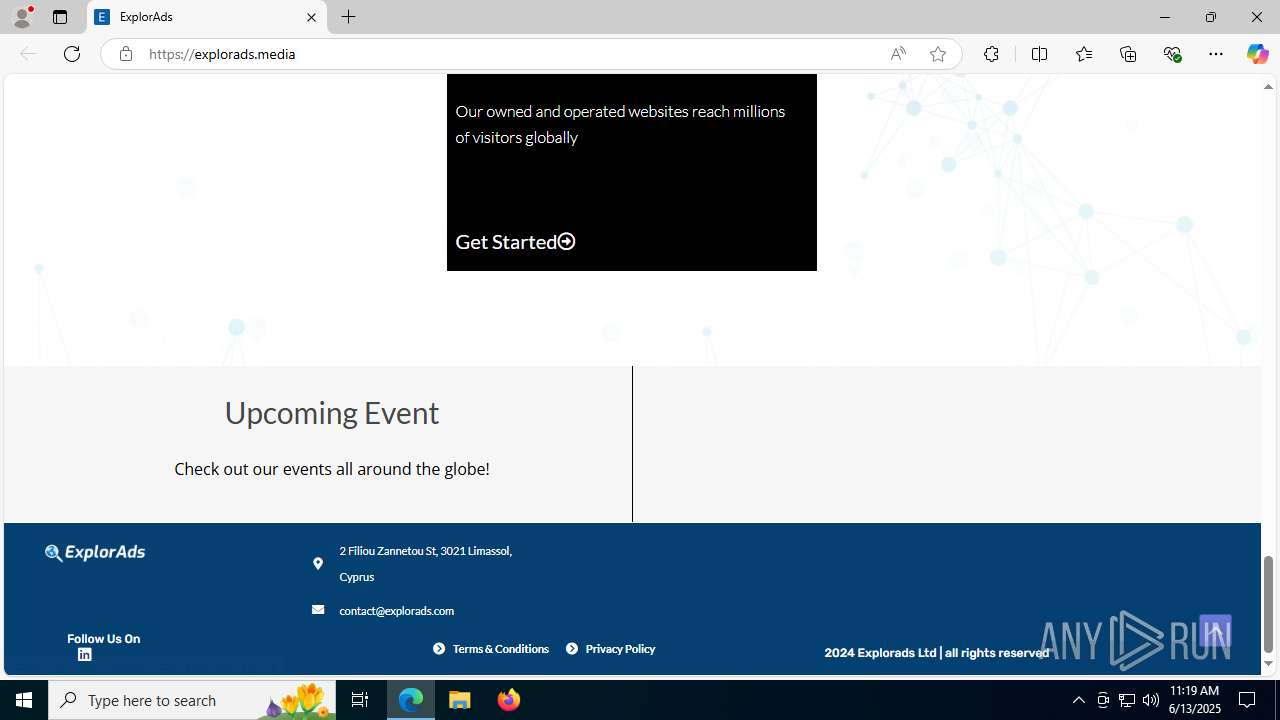
Task: Open the tab actions menu icon
Action: pos(60,17)
